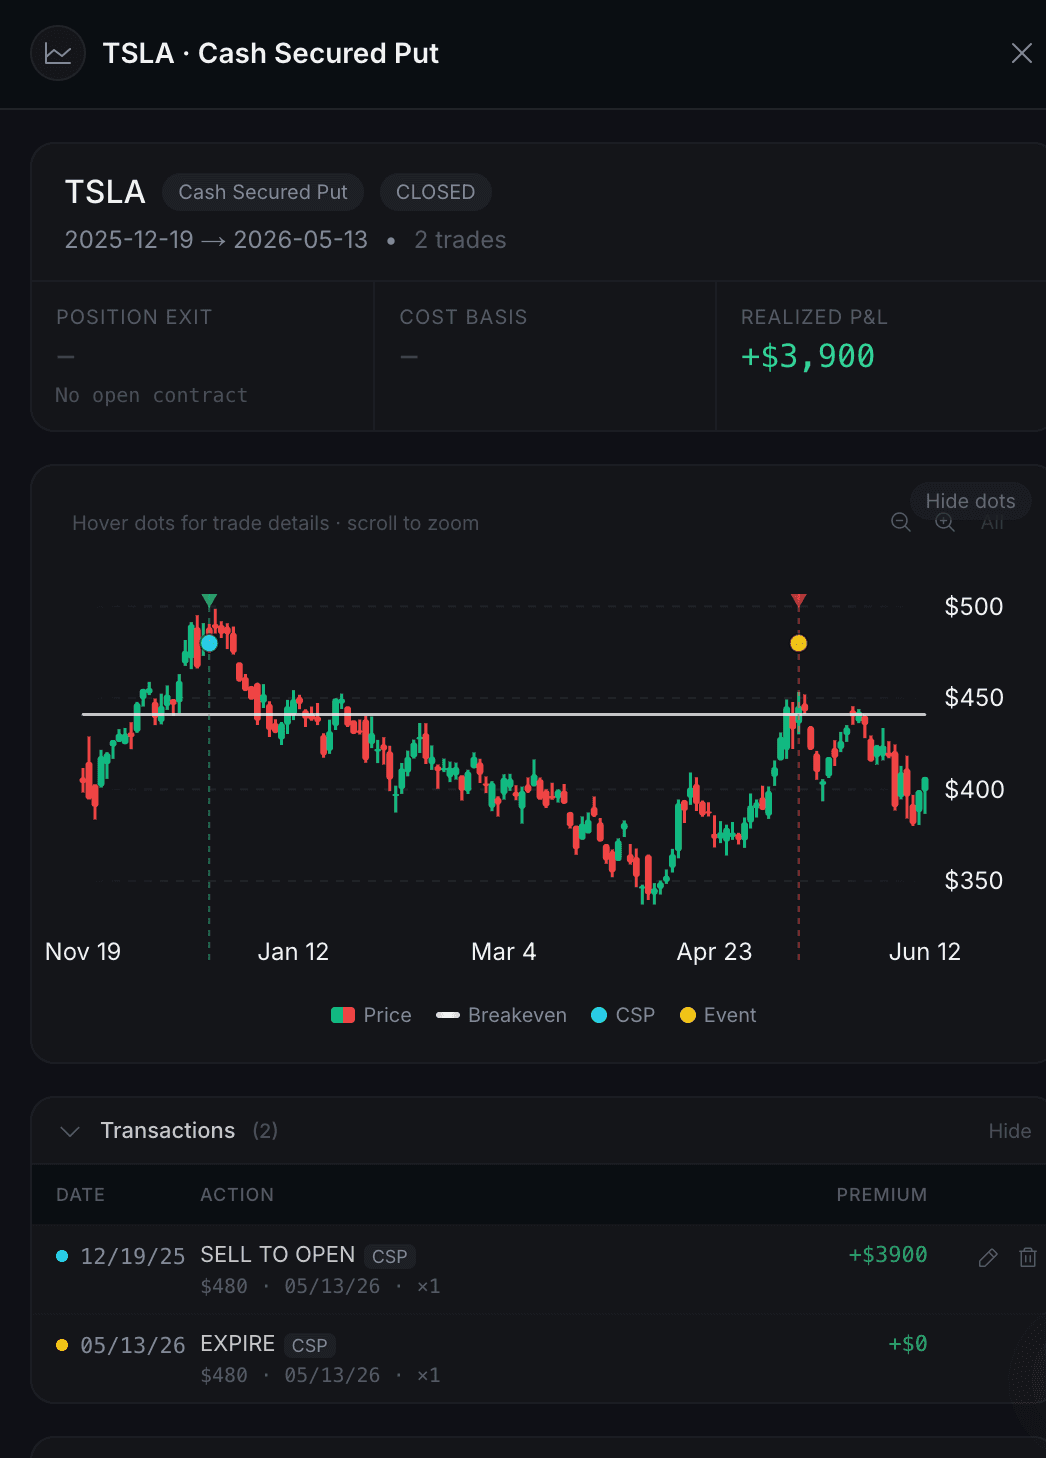Click the chart icon beside TSLA title
This screenshot has width=1046, height=1458.
pyautogui.click(x=58, y=53)
